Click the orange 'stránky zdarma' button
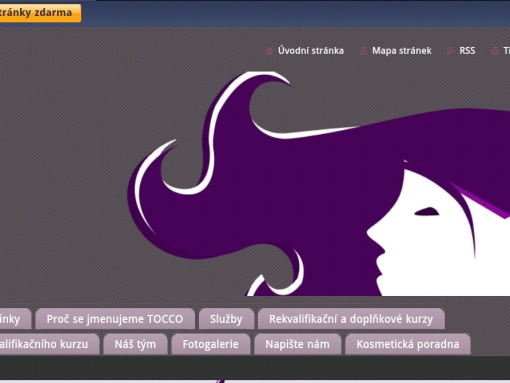 pos(40,13)
